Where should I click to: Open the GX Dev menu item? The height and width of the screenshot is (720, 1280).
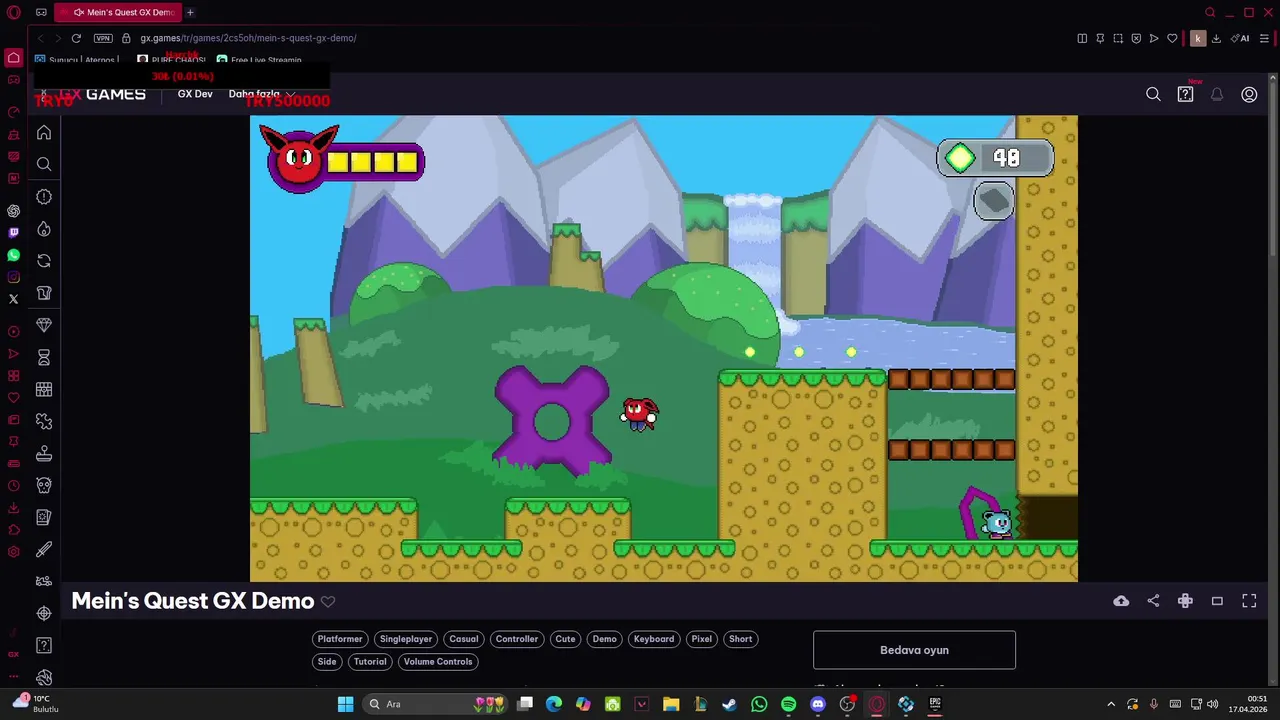(x=195, y=94)
